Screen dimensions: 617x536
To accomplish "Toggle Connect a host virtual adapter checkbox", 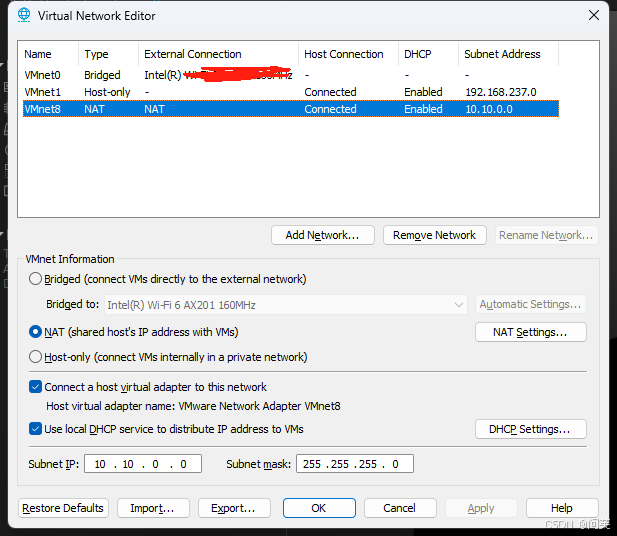I will tap(35, 387).
